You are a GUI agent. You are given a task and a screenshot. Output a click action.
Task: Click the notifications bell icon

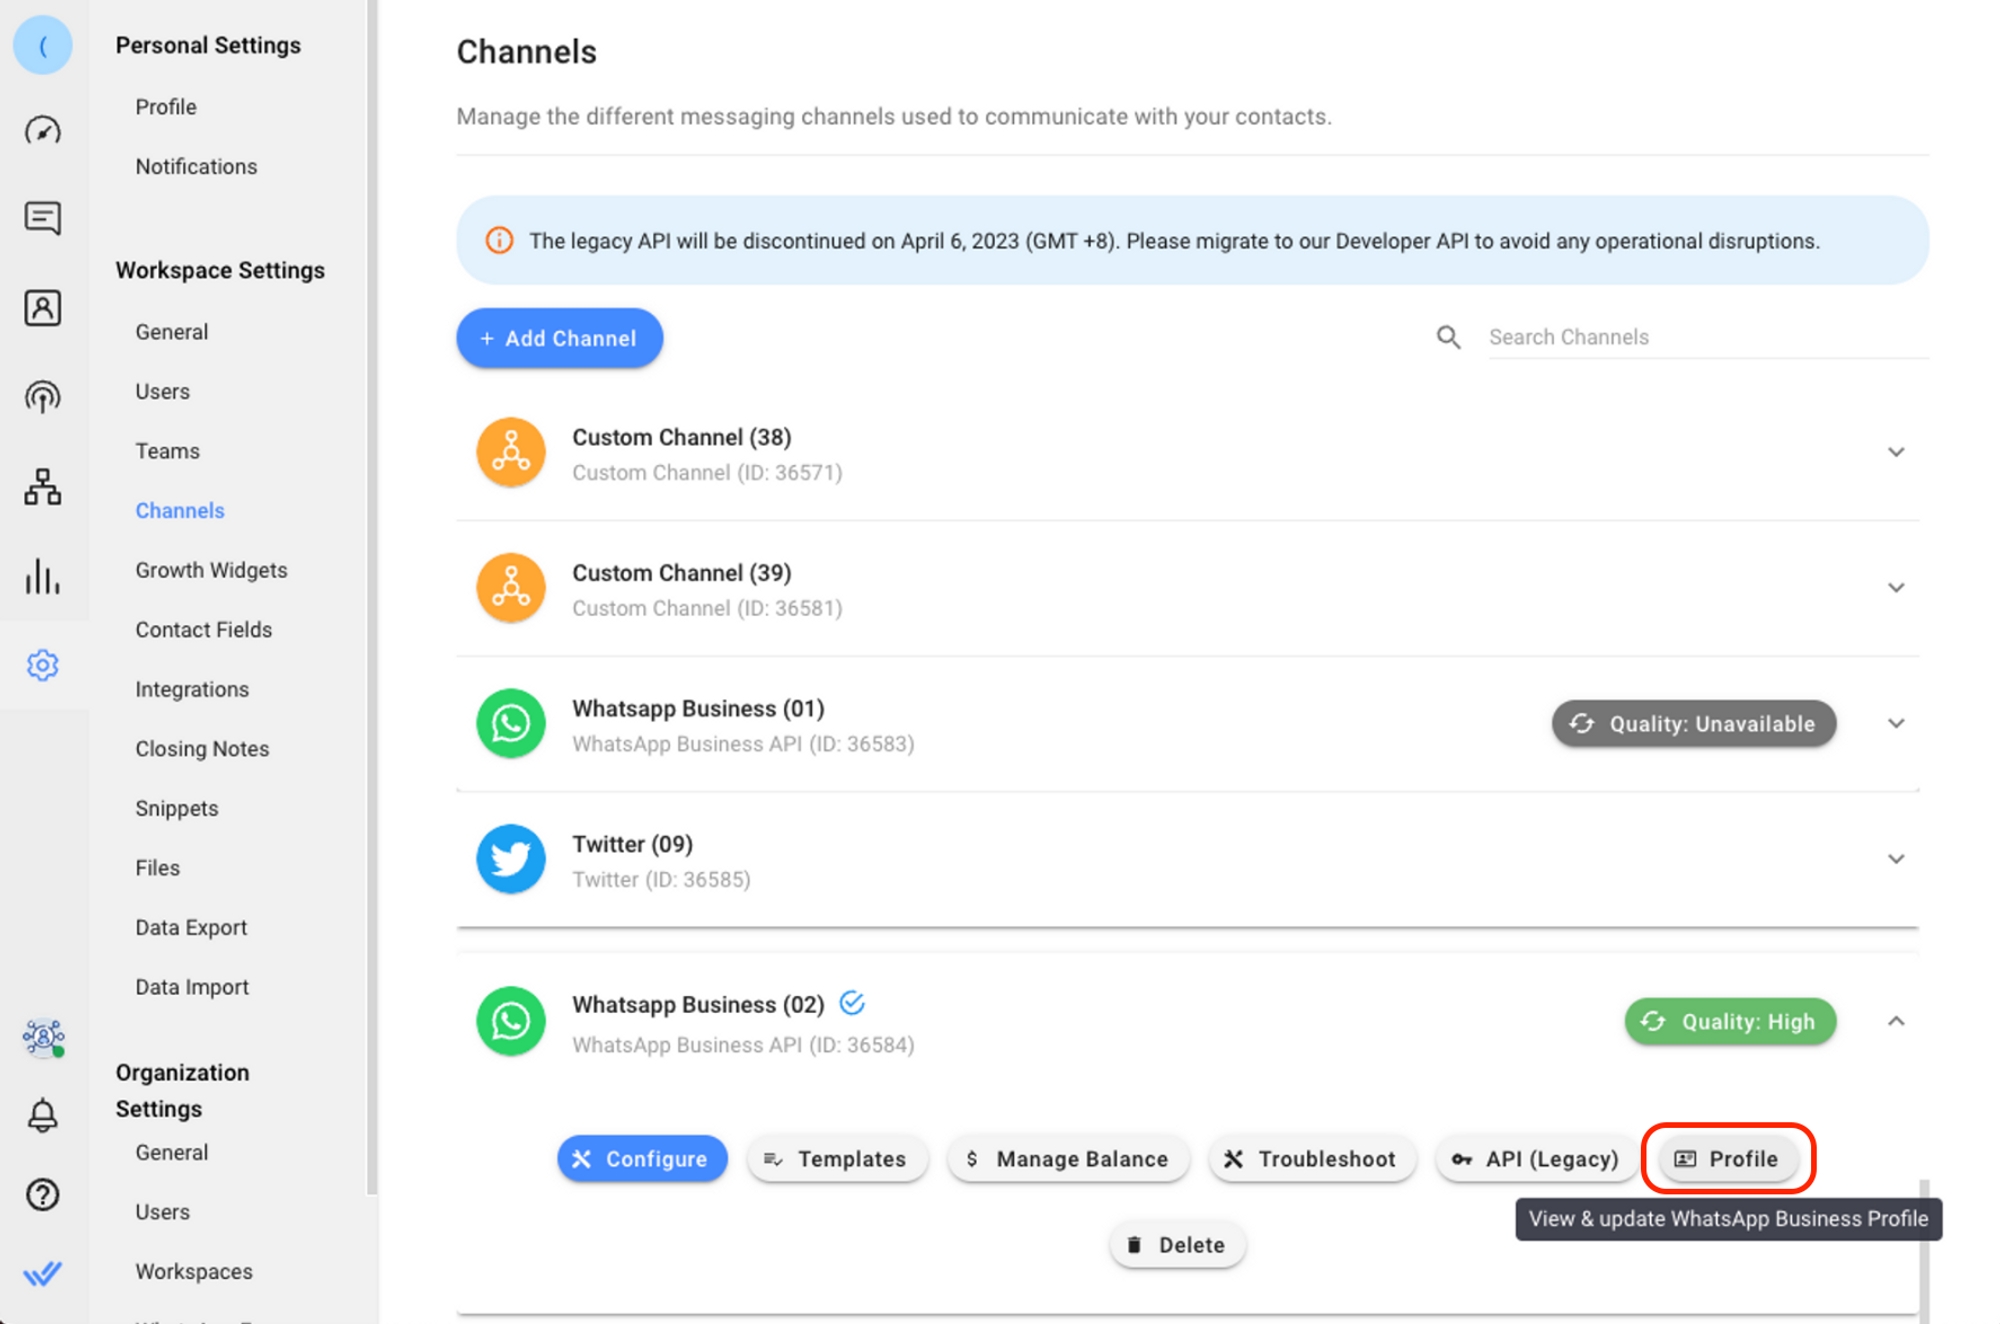pos(42,1114)
